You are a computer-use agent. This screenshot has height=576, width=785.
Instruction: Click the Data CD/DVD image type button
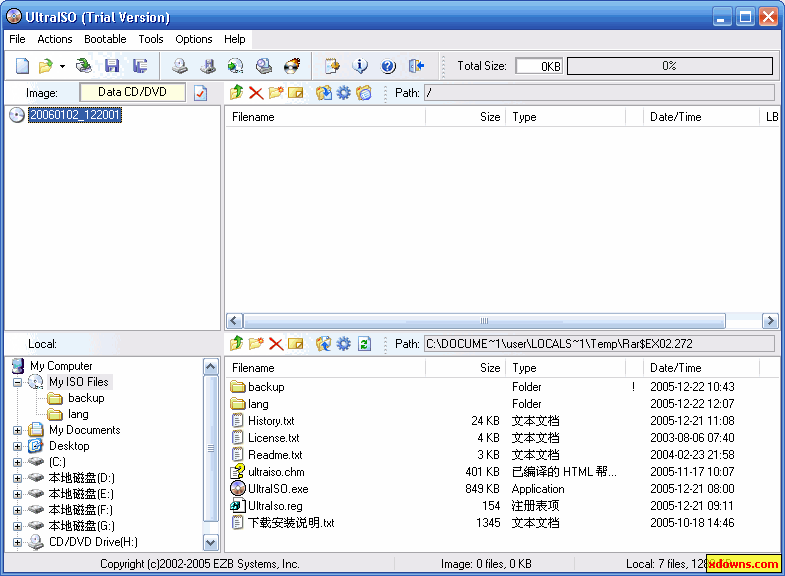(132, 92)
